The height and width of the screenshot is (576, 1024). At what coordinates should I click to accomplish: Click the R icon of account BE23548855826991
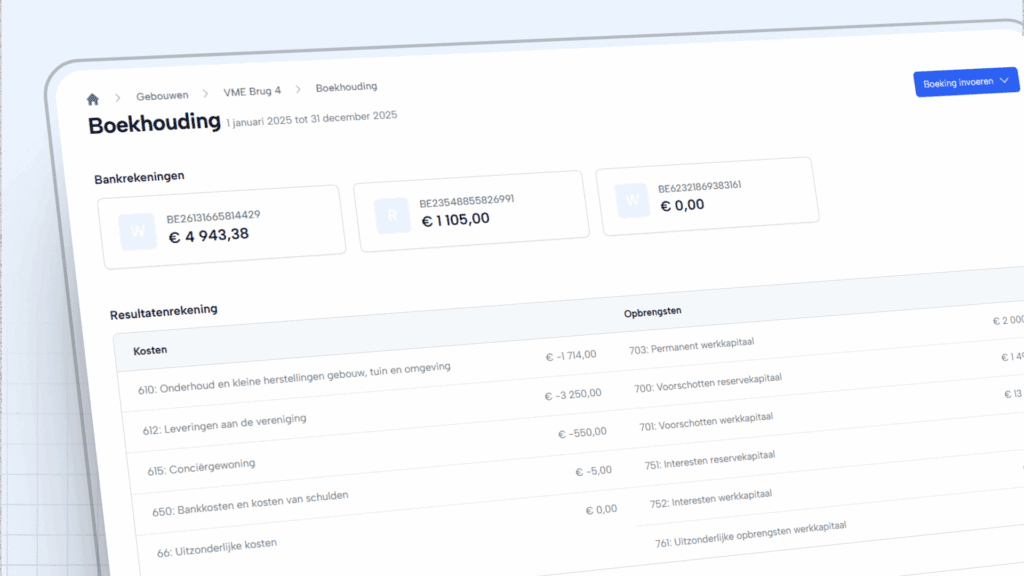[392, 216]
